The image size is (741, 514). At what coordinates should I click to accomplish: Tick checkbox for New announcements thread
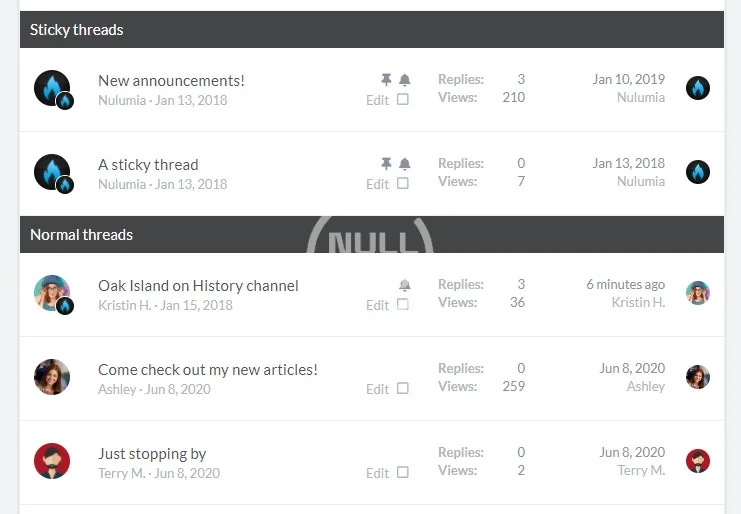coord(403,100)
